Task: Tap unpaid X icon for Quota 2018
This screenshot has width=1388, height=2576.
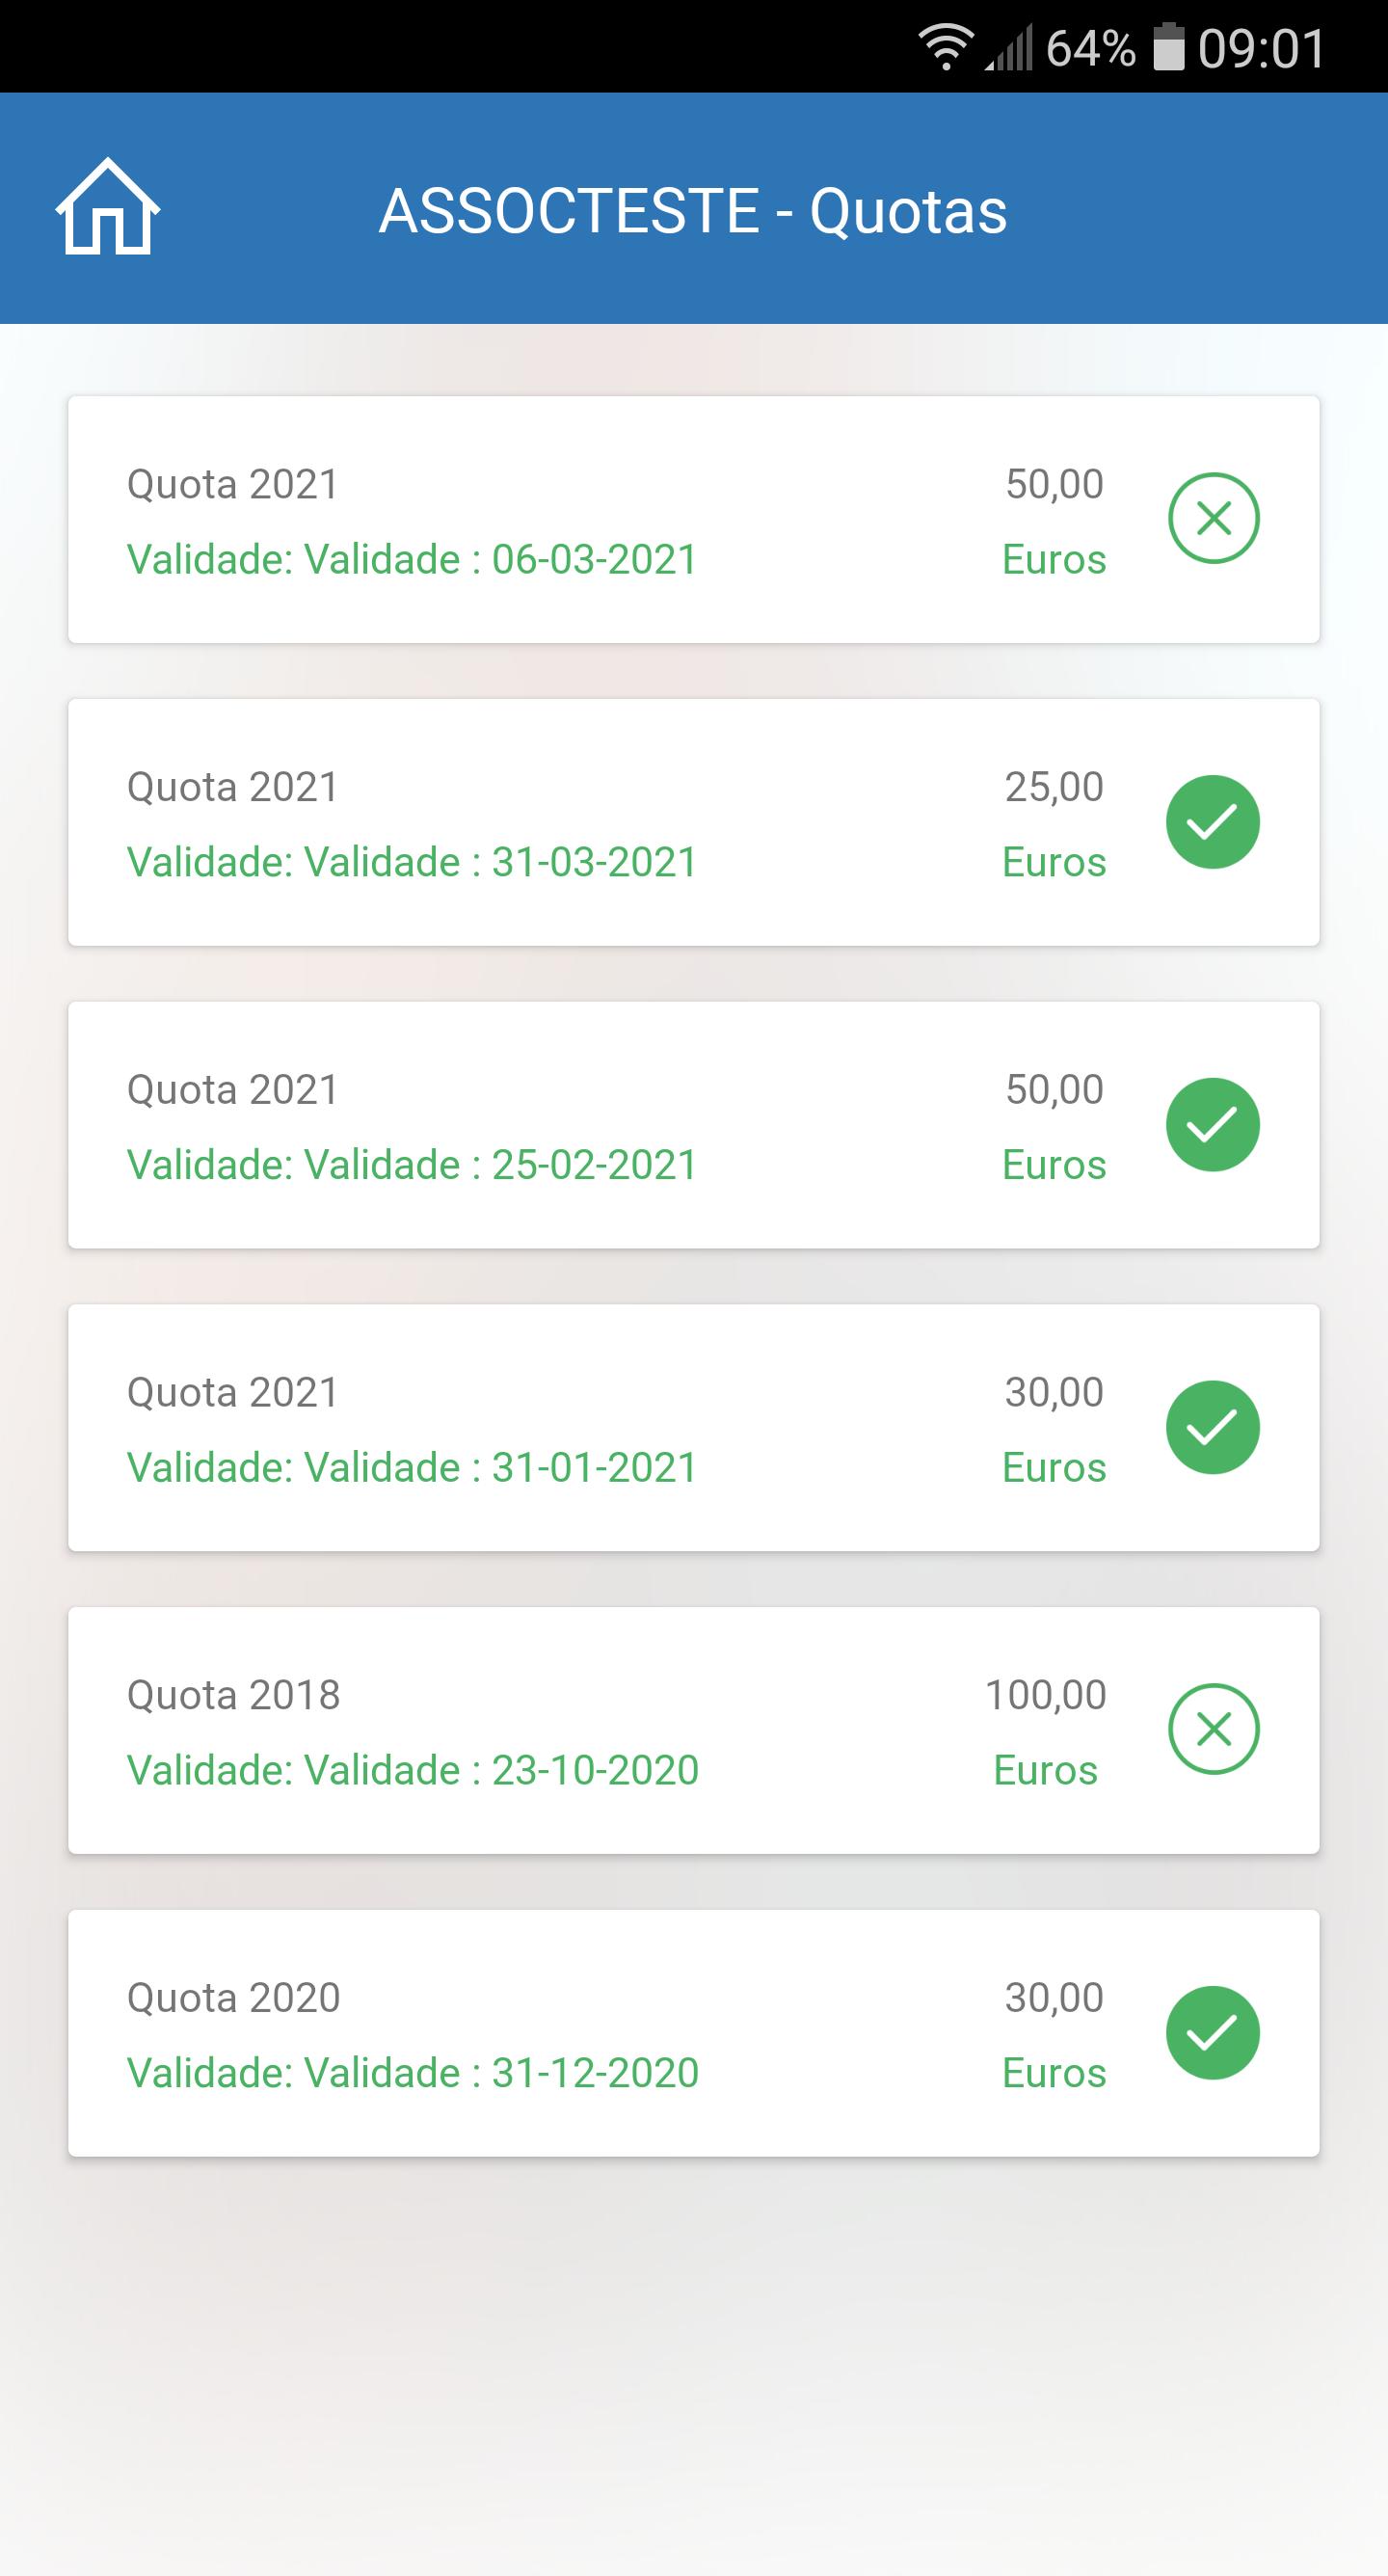Action: (1213, 1730)
